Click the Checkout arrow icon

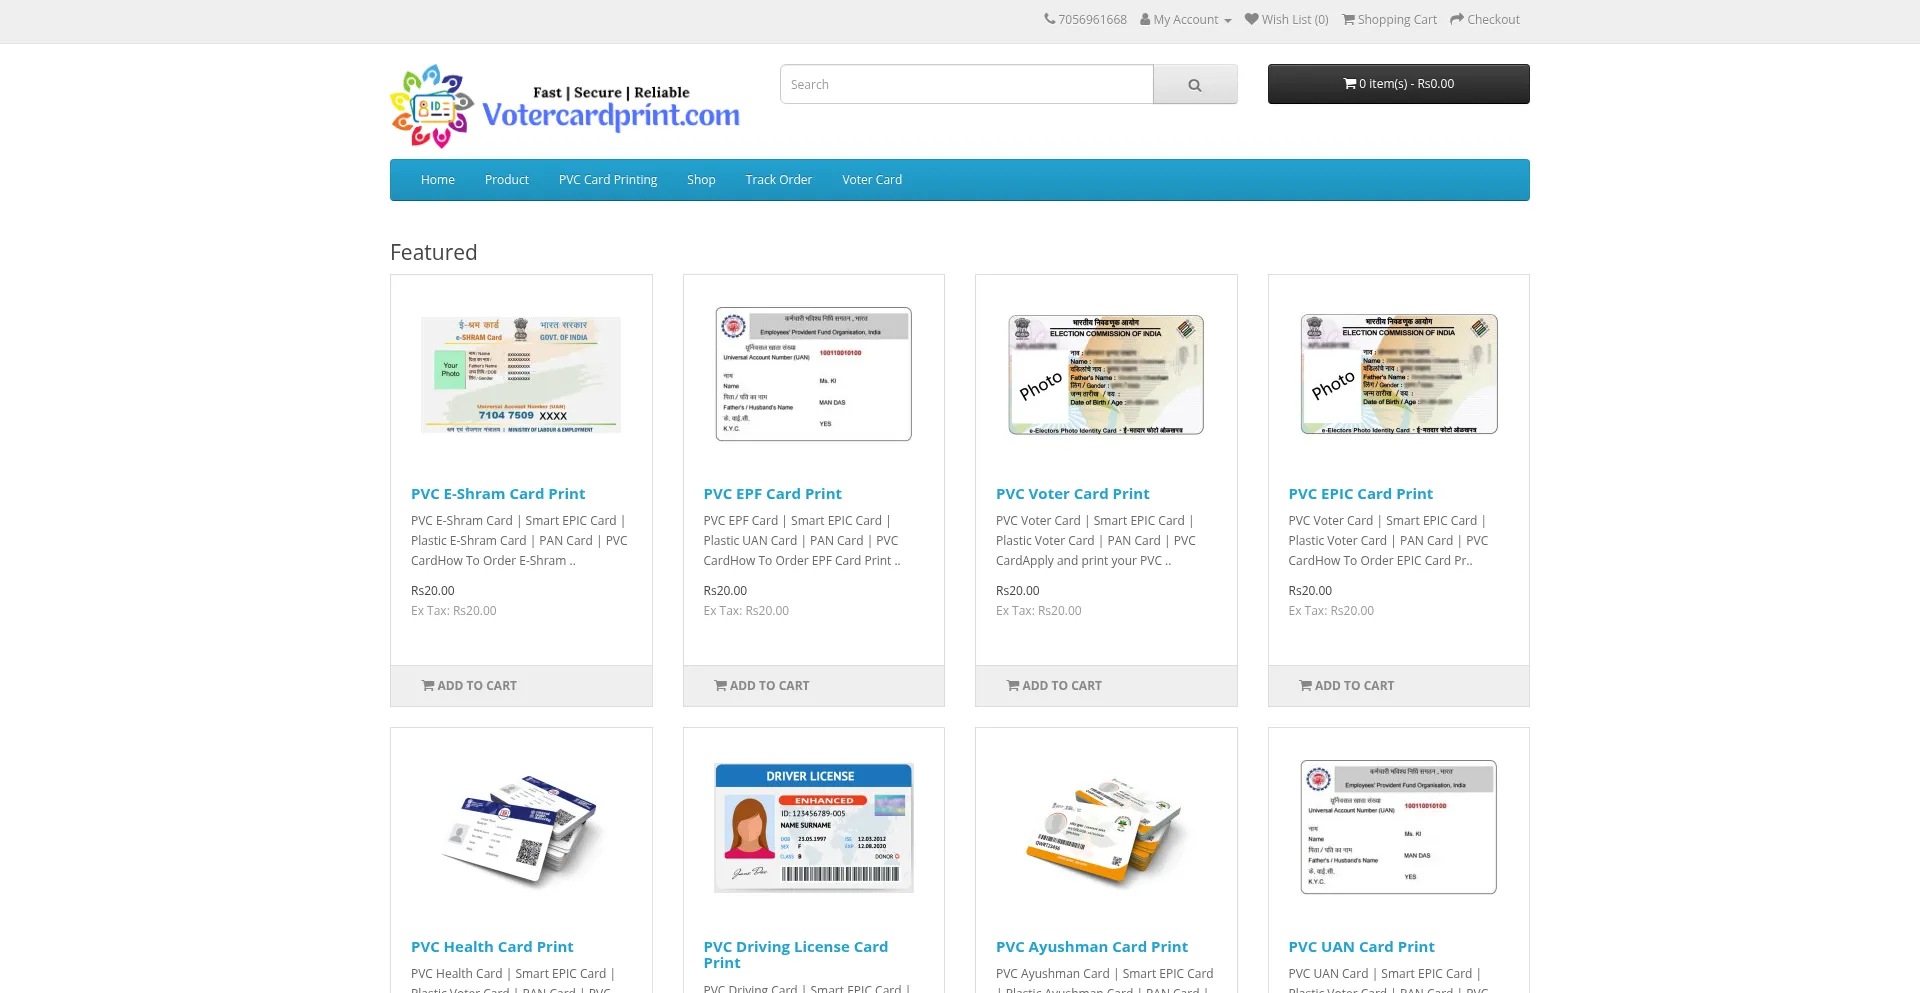coord(1457,19)
